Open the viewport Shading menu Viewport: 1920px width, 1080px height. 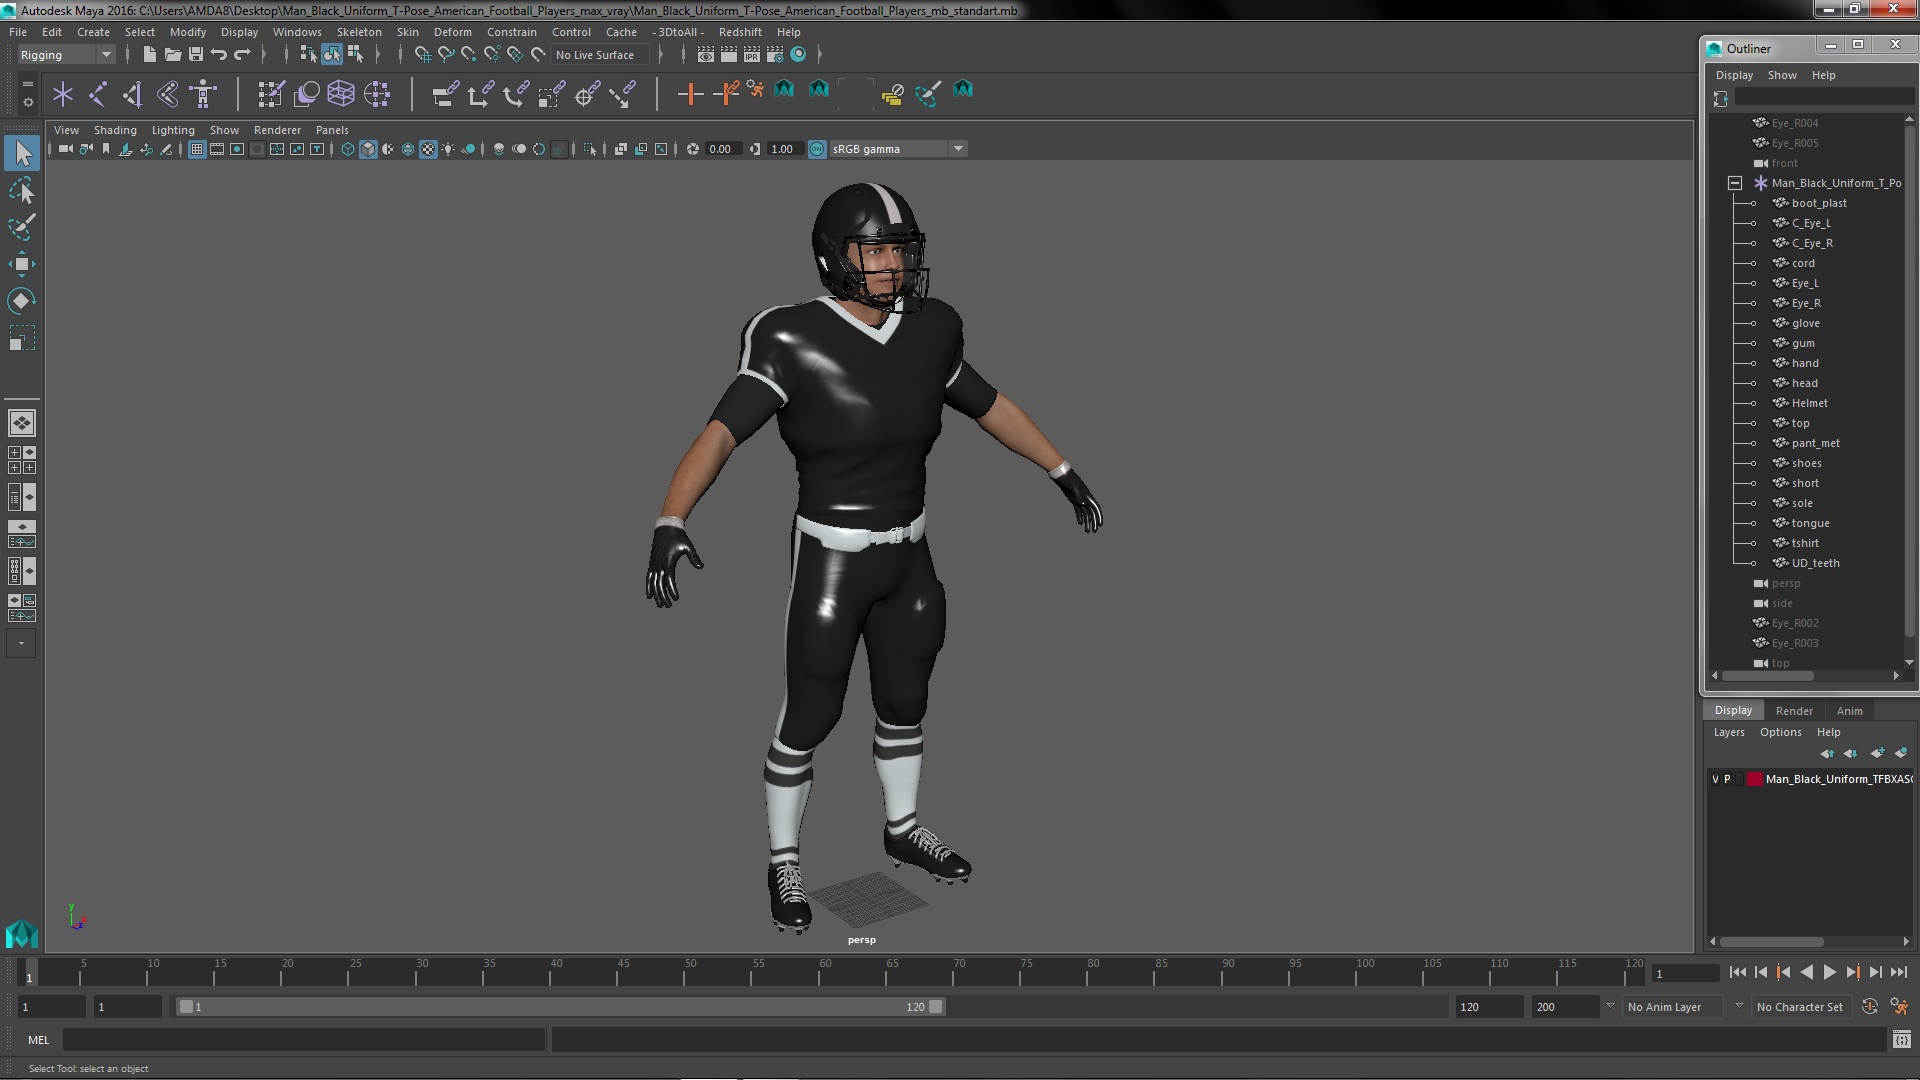[x=115, y=130]
